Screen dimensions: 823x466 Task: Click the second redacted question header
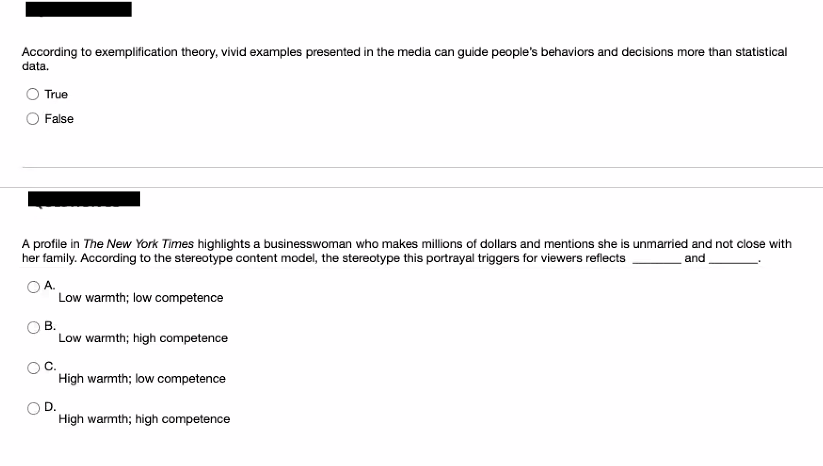tap(84, 199)
